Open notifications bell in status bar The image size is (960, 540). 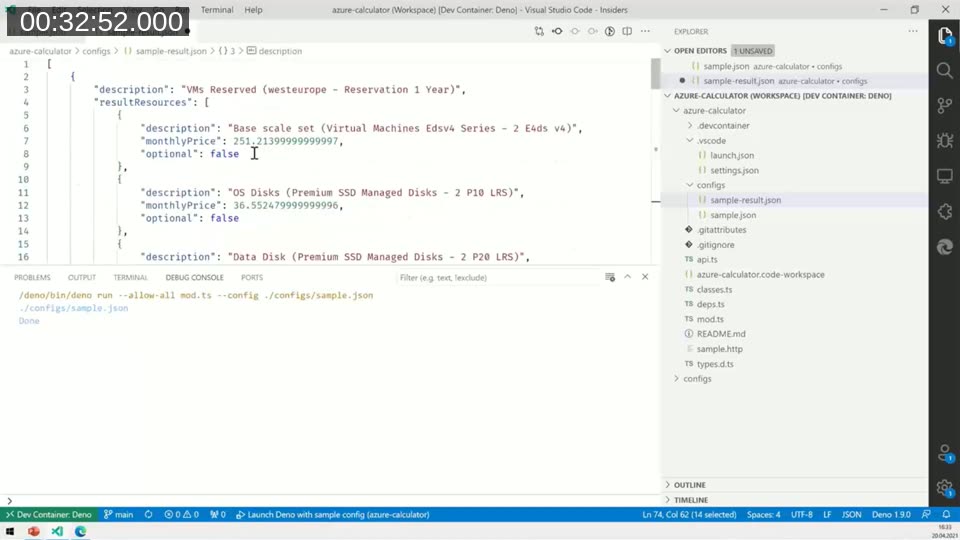[x=947, y=515]
